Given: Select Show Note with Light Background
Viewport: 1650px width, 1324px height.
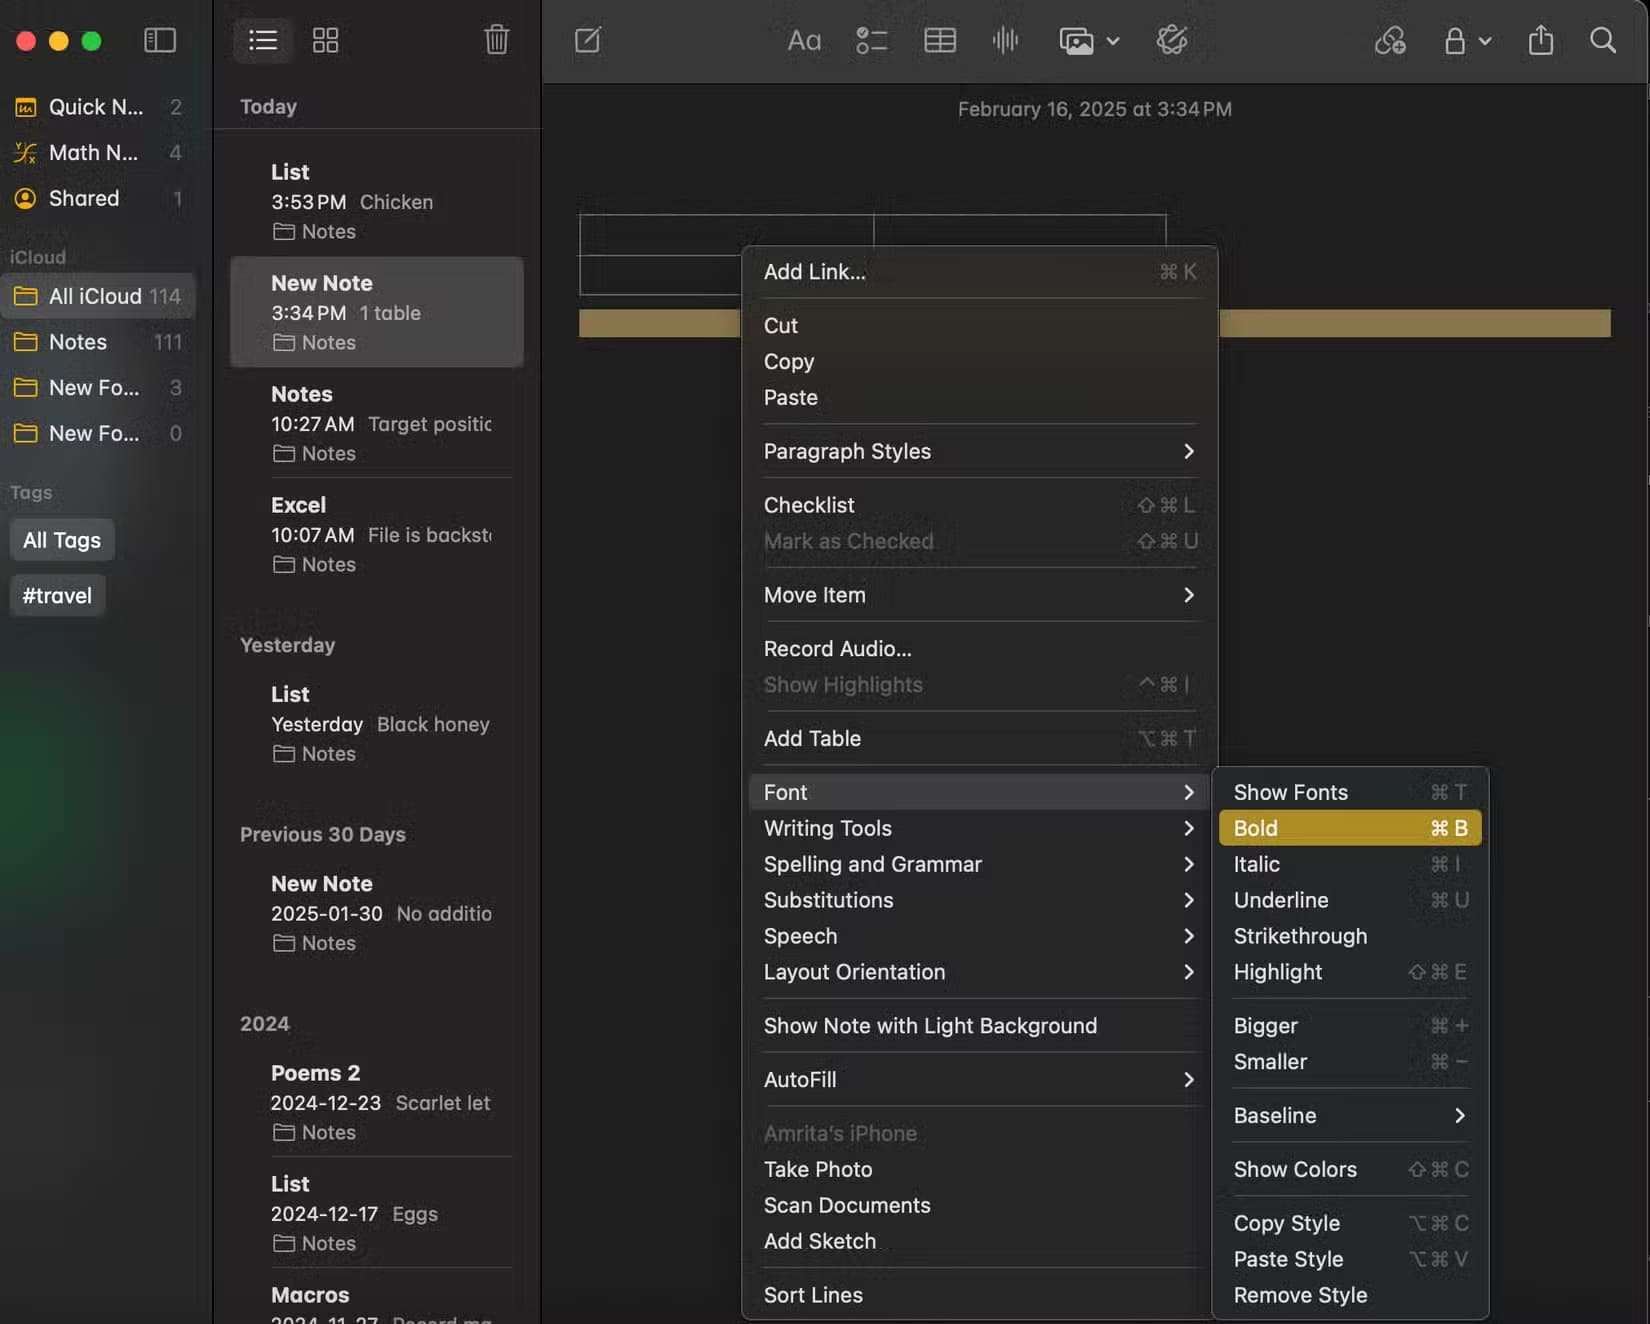Looking at the screenshot, I should pos(979,1026).
